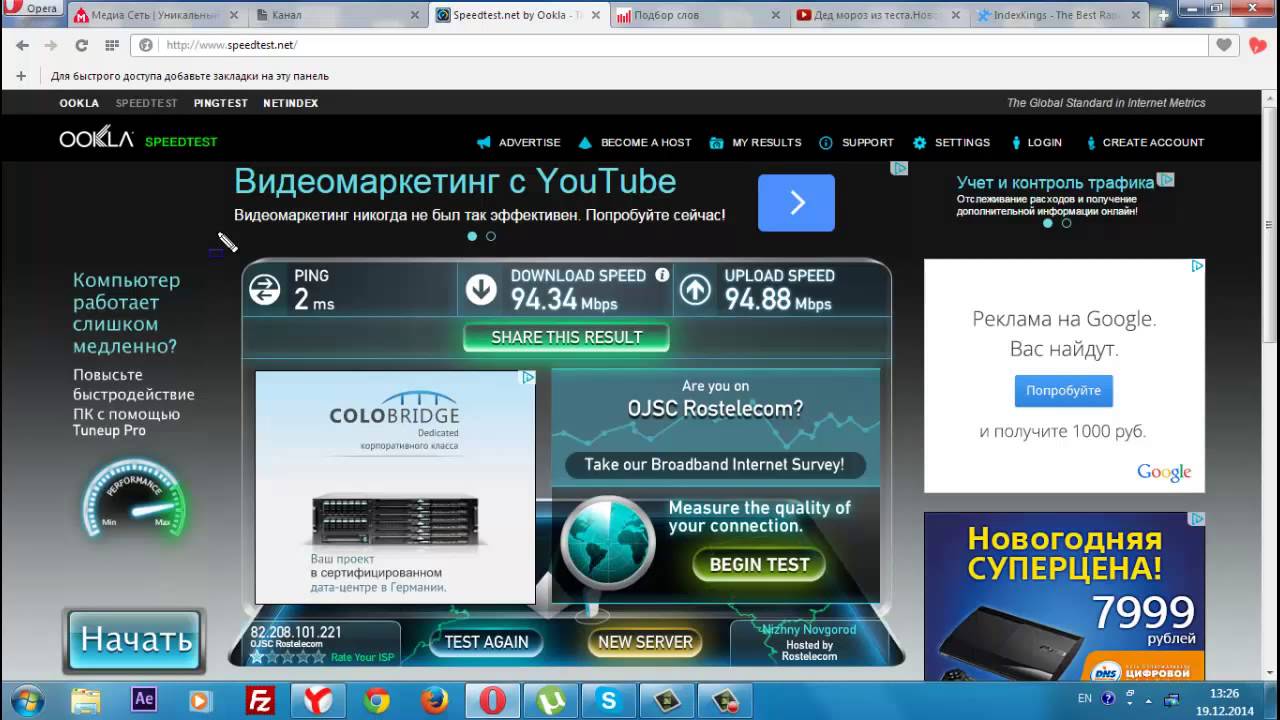Open the Opera main menu button
1280x720 pixels.
(x=33, y=9)
